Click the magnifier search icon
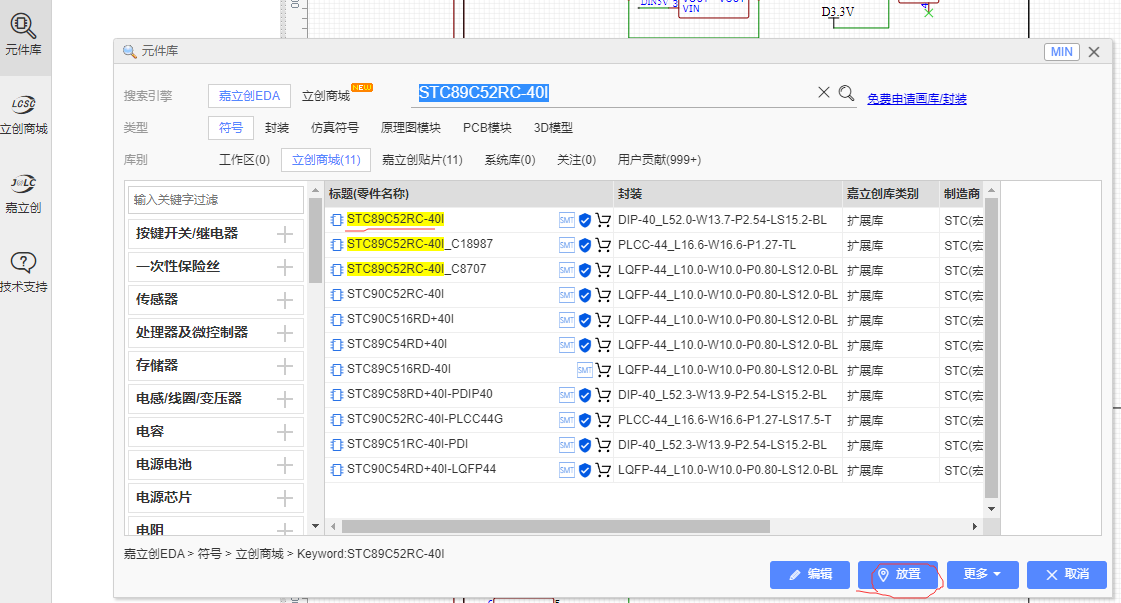Image resolution: width=1121 pixels, height=603 pixels. [x=846, y=93]
